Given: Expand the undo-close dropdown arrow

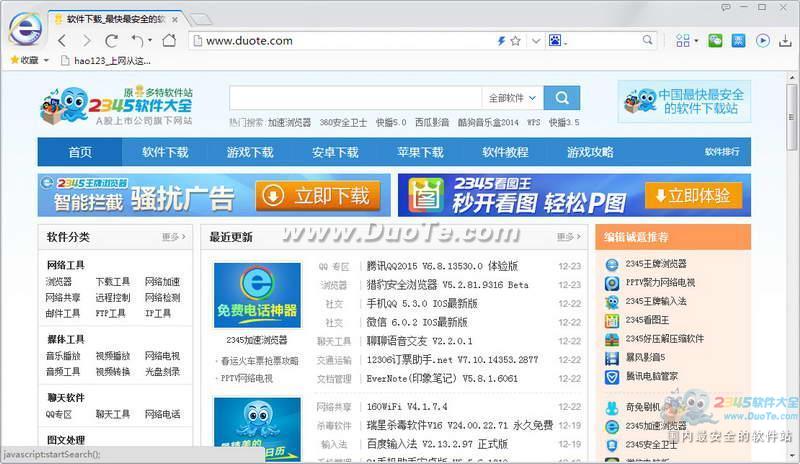Looking at the screenshot, I should click(x=149, y=40).
